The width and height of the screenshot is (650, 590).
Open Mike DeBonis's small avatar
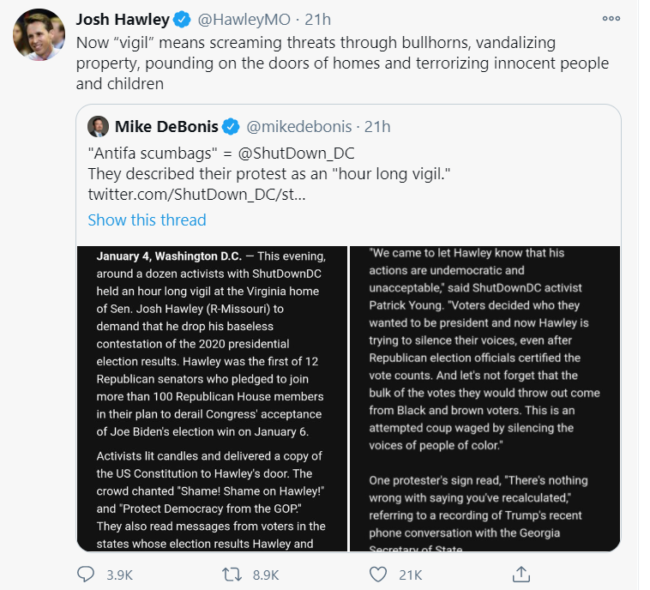click(x=98, y=126)
